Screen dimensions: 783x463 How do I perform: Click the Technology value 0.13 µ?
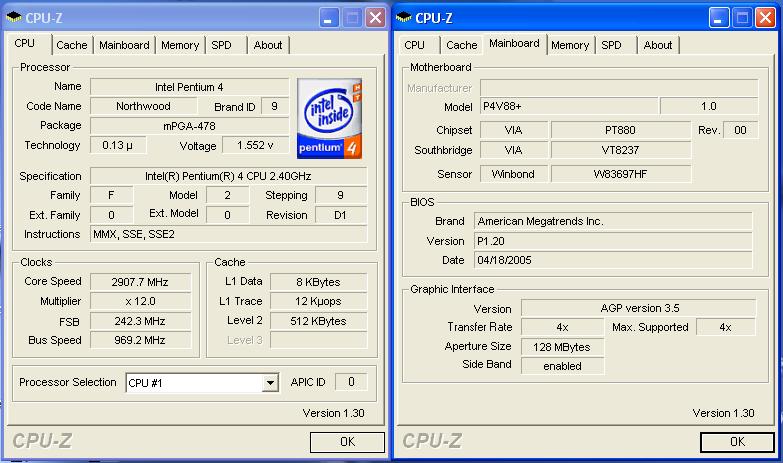(x=118, y=145)
